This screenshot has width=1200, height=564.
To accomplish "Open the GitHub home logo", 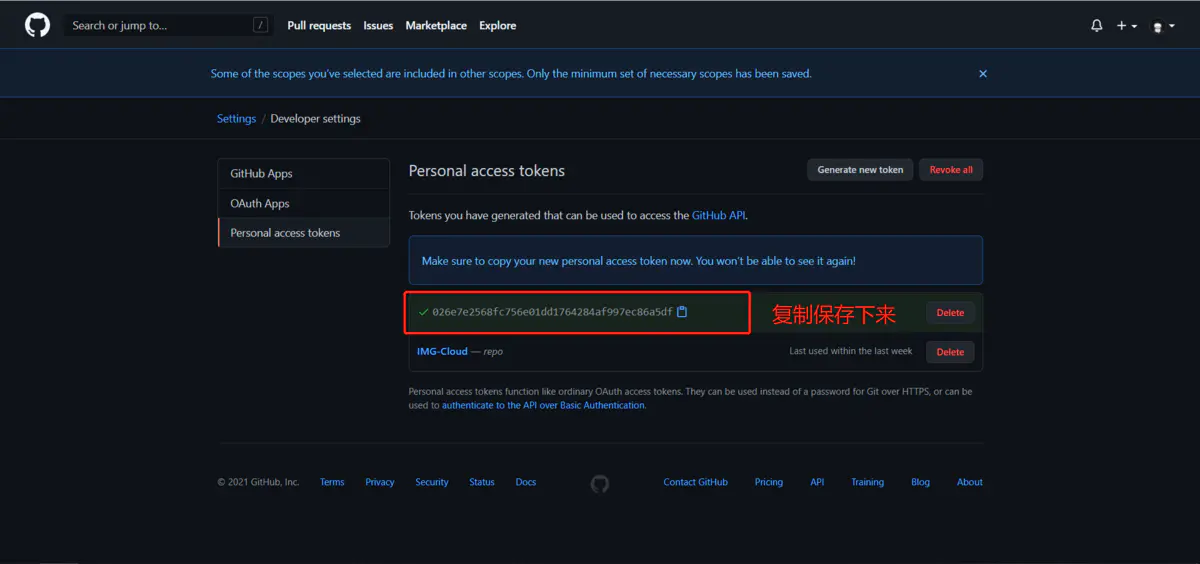I will tap(37, 26).
